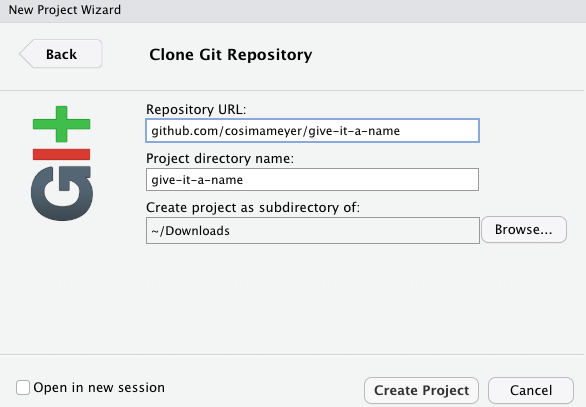Open the folder chooser with Browse...
This screenshot has height=407, width=586.
coord(524,229)
